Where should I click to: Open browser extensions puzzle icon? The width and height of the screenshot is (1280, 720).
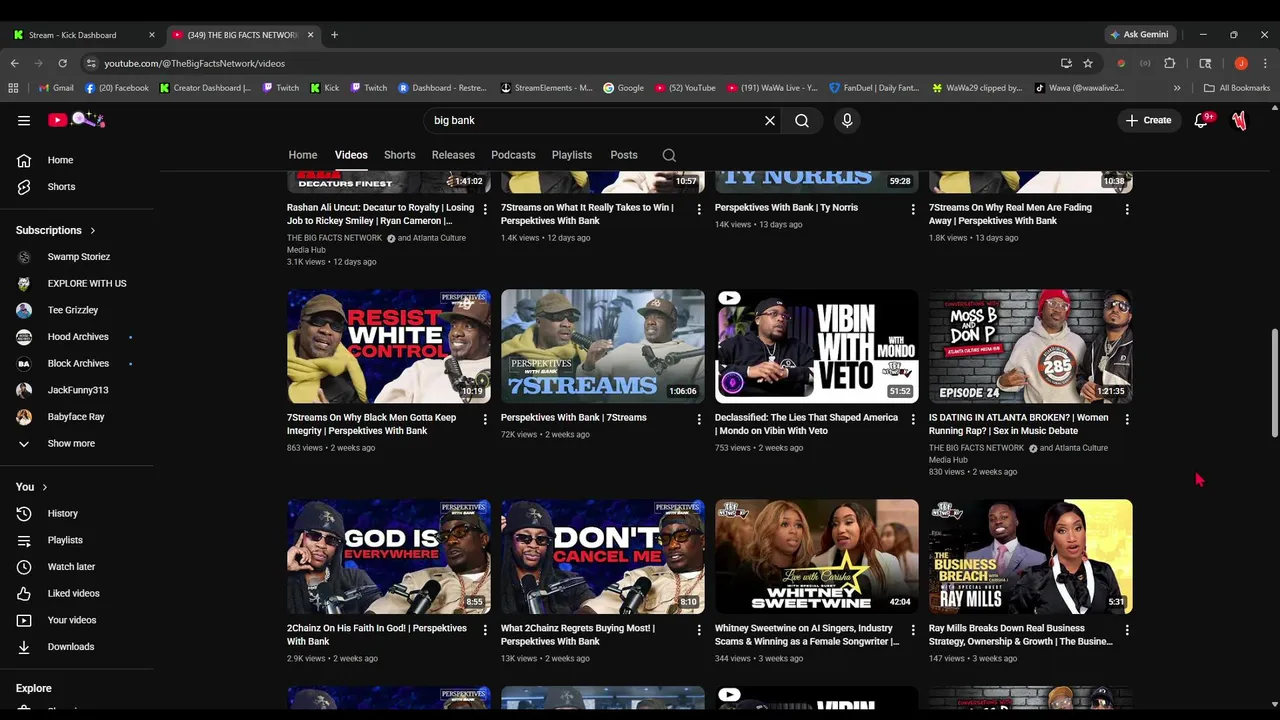point(1170,63)
